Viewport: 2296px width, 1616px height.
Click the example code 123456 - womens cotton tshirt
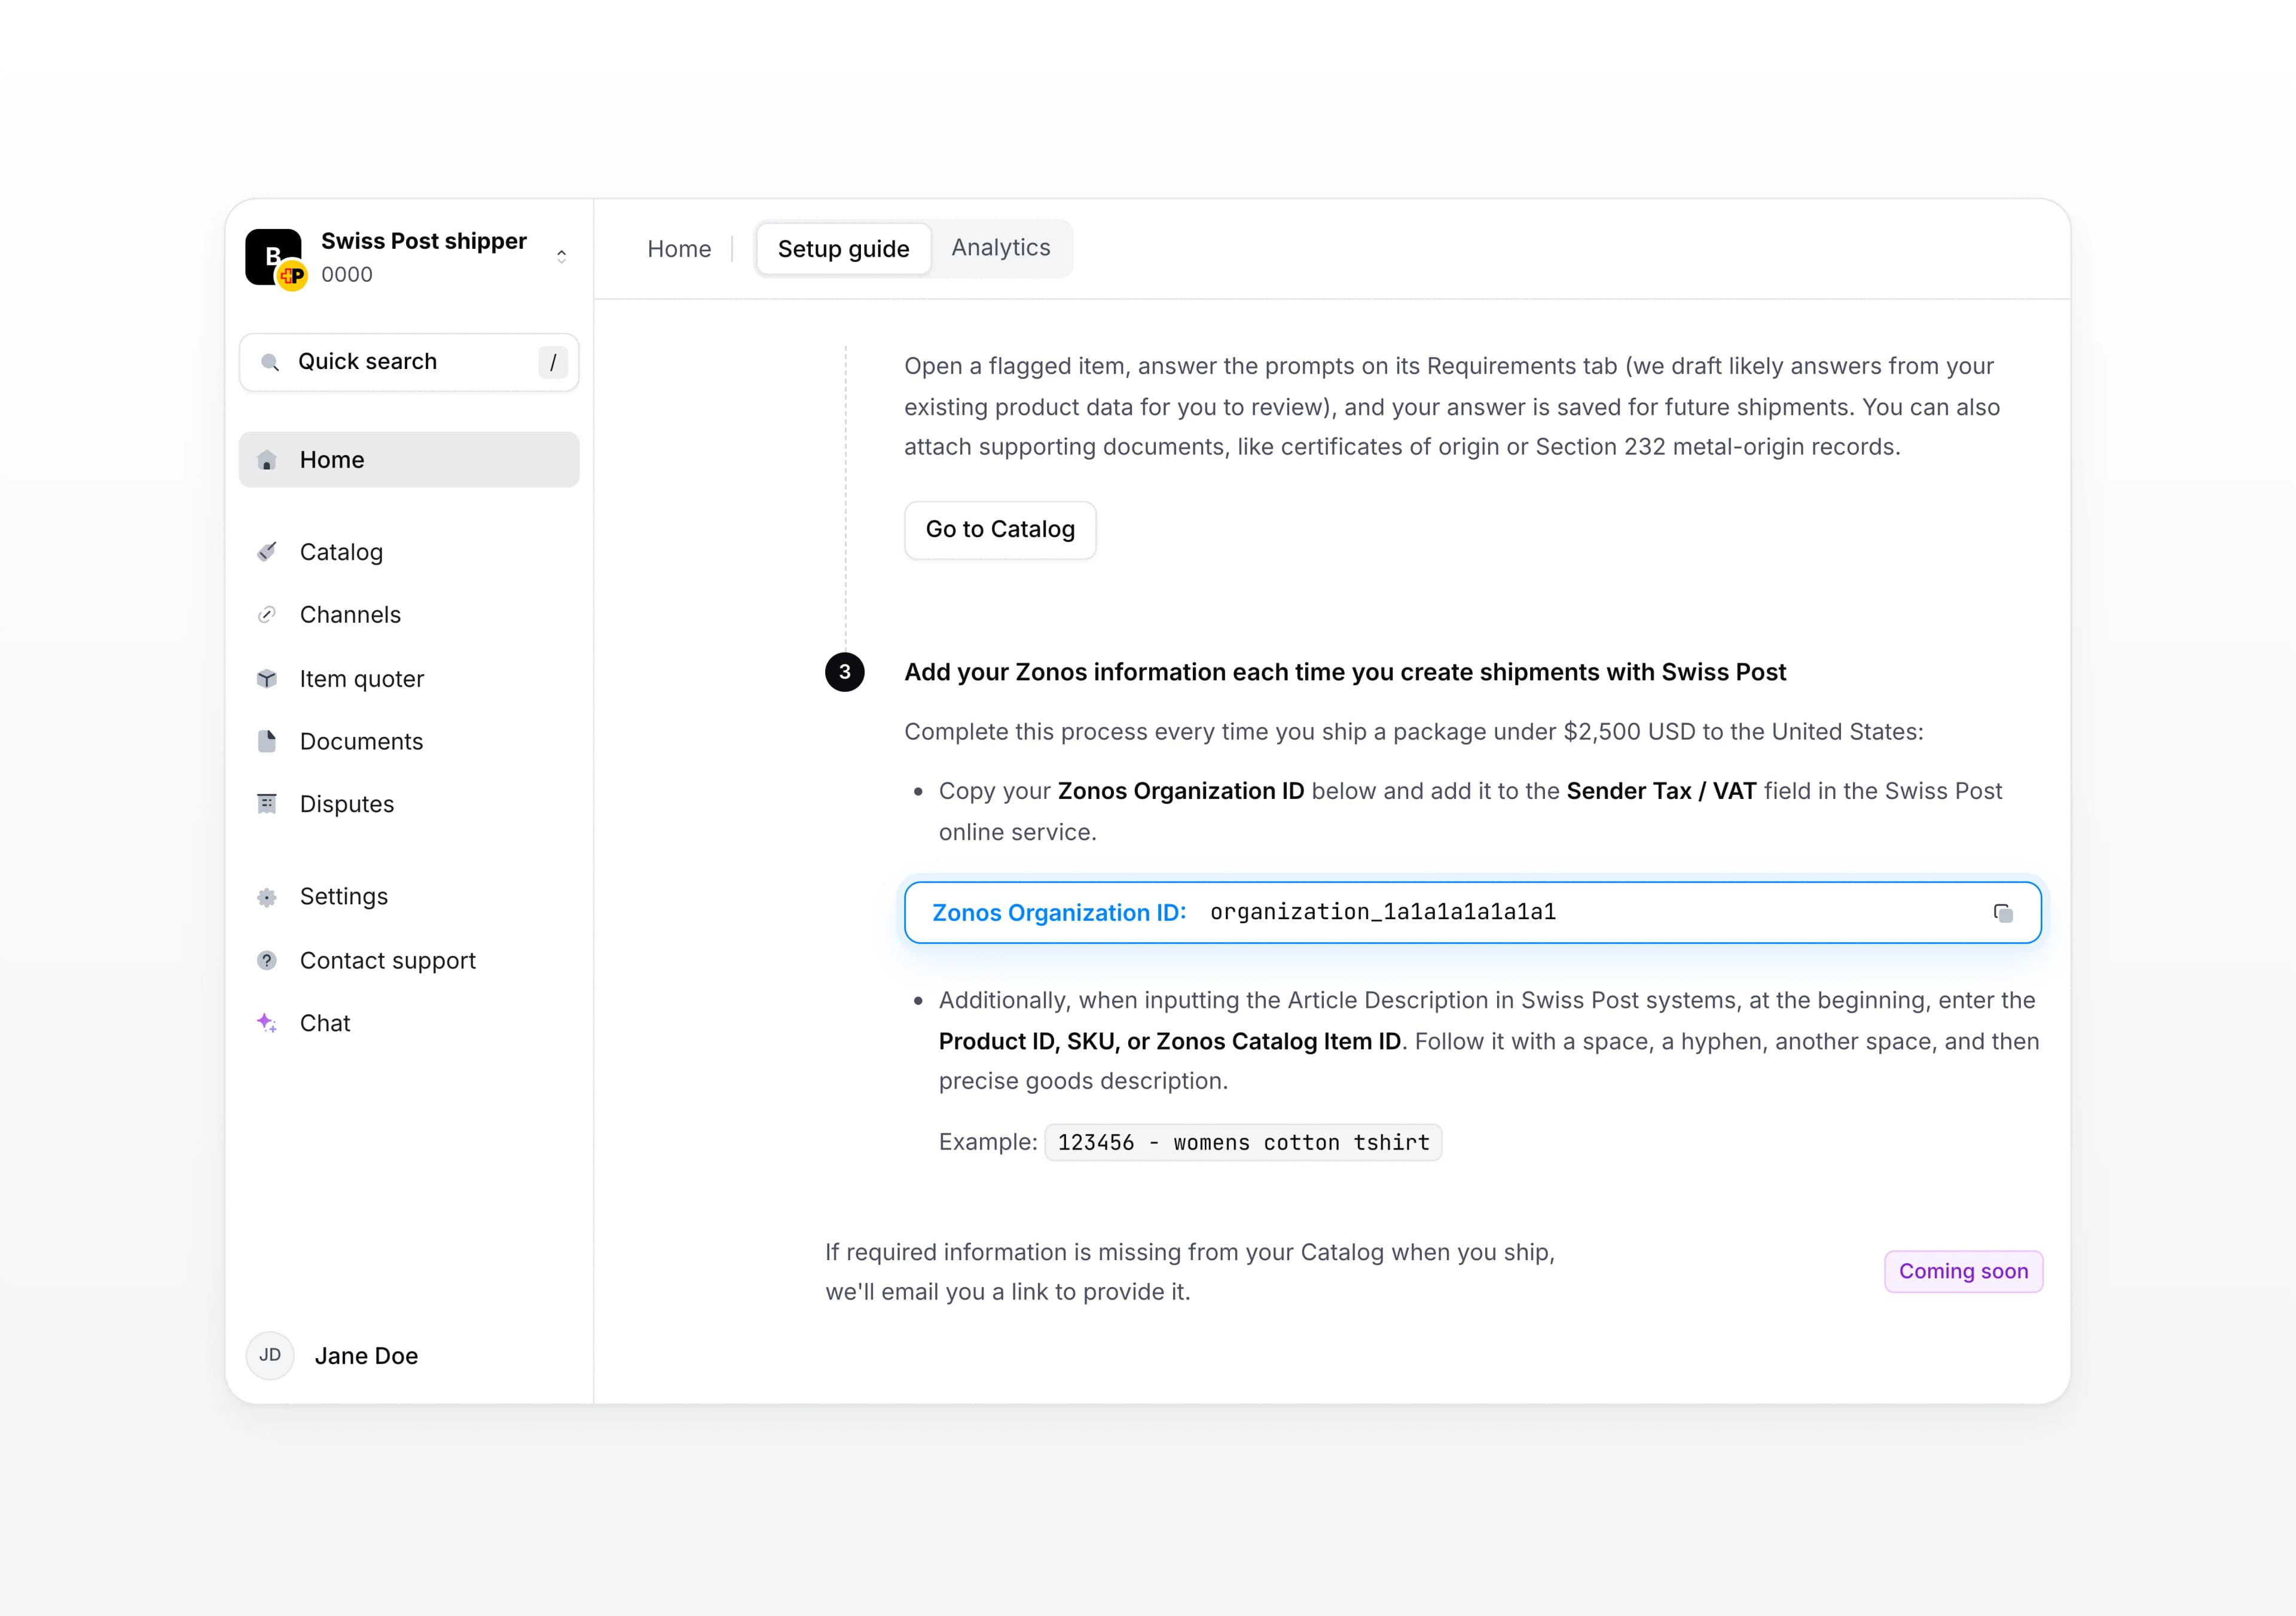1243,1143
